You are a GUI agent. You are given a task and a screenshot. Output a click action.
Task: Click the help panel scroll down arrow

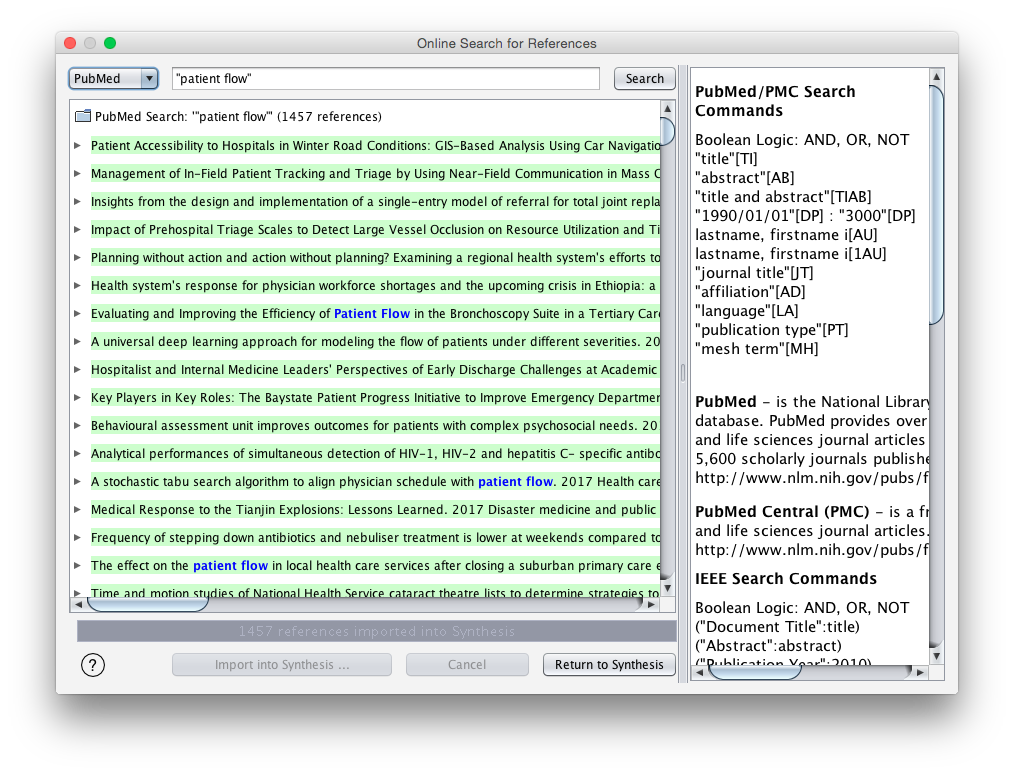tap(936, 656)
